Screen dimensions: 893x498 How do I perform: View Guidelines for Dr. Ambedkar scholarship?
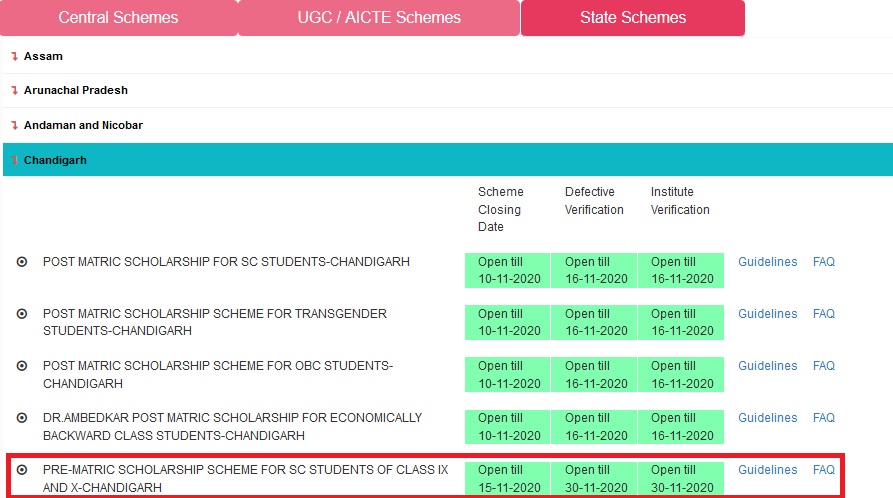coord(767,418)
